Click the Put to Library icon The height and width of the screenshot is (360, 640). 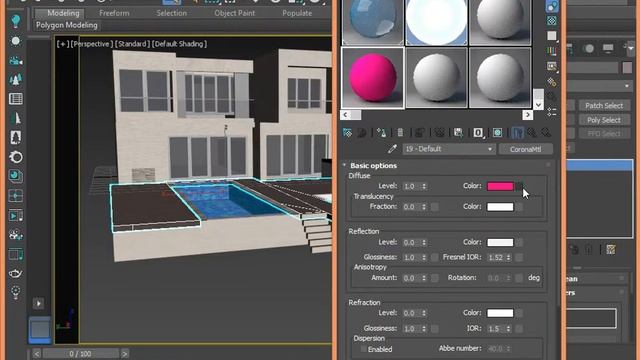coord(458,133)
